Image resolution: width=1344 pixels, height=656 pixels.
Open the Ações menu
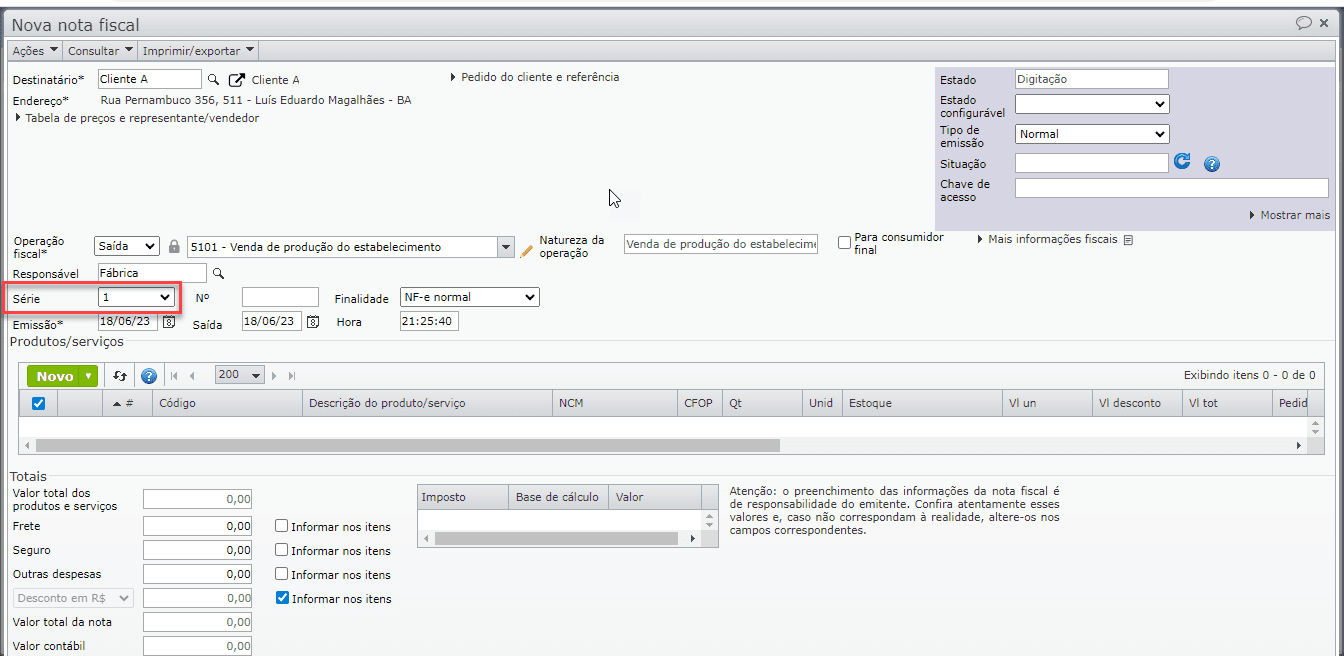pyautogui.click(x=35, y=50)
